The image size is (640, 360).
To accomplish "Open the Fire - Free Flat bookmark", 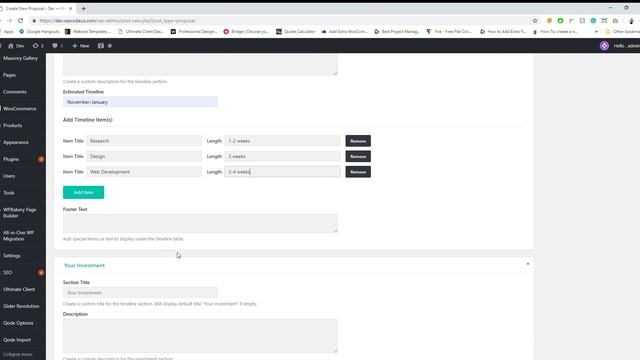I will (x=449, y=31).
